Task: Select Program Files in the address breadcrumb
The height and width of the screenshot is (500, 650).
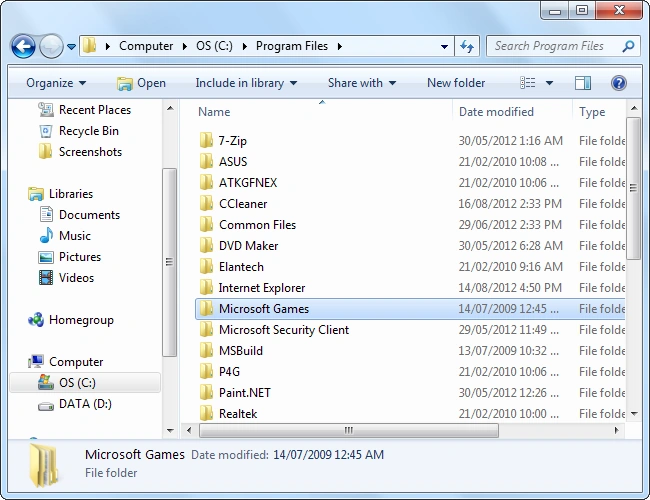Action: (292, 46)
